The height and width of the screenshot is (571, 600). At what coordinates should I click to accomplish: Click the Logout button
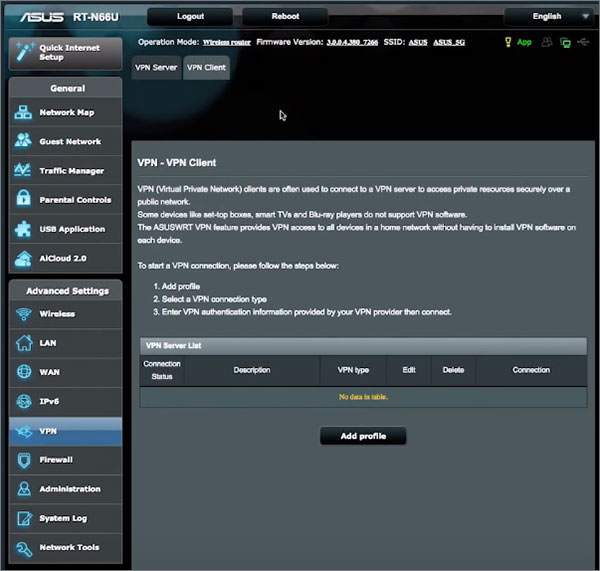pos(190,16)
